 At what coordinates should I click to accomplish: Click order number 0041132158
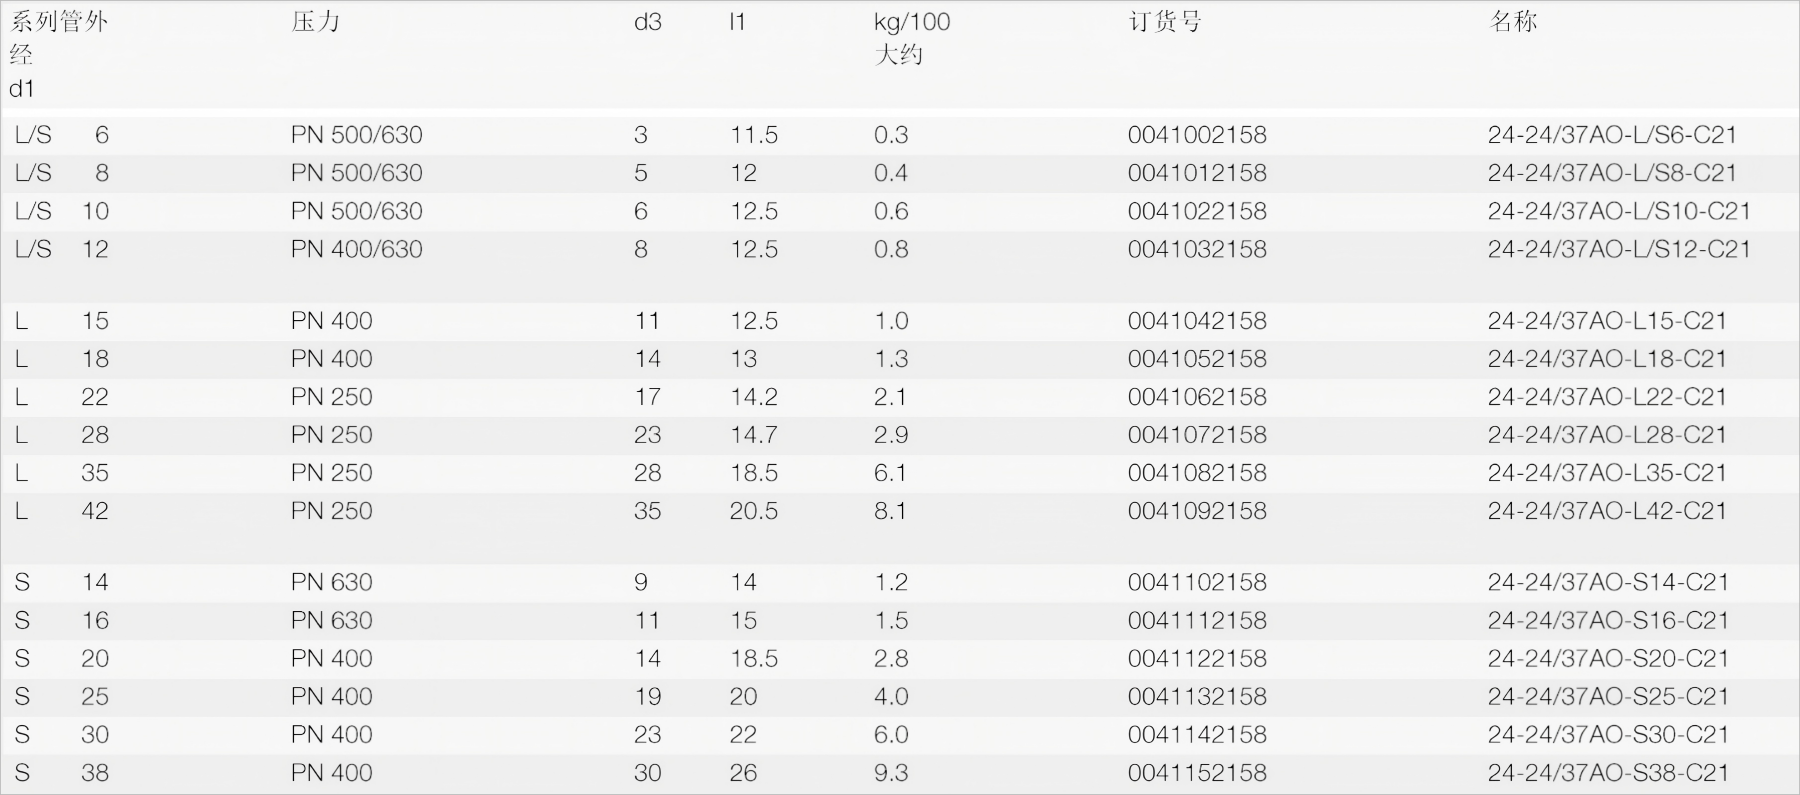point(1197,696)
